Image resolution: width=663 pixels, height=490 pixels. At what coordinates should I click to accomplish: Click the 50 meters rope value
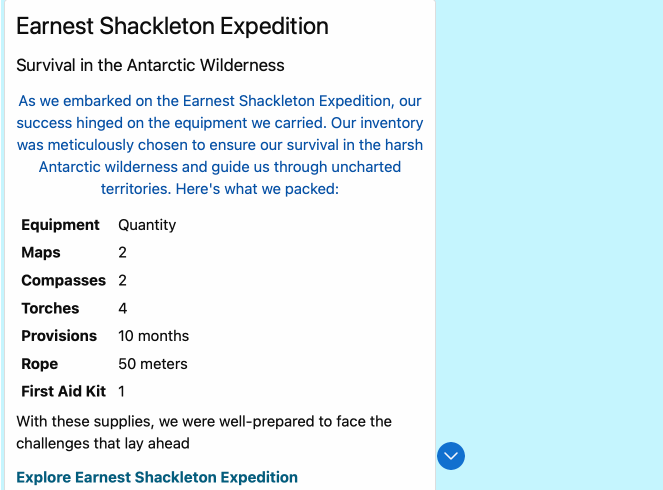click(153, 364)
